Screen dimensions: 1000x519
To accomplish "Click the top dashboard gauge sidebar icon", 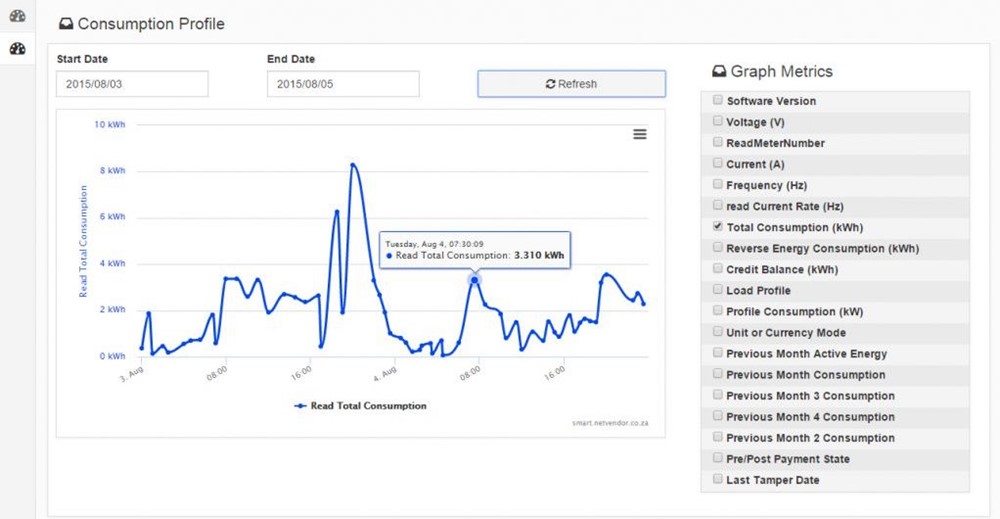I will coord(17,16).
